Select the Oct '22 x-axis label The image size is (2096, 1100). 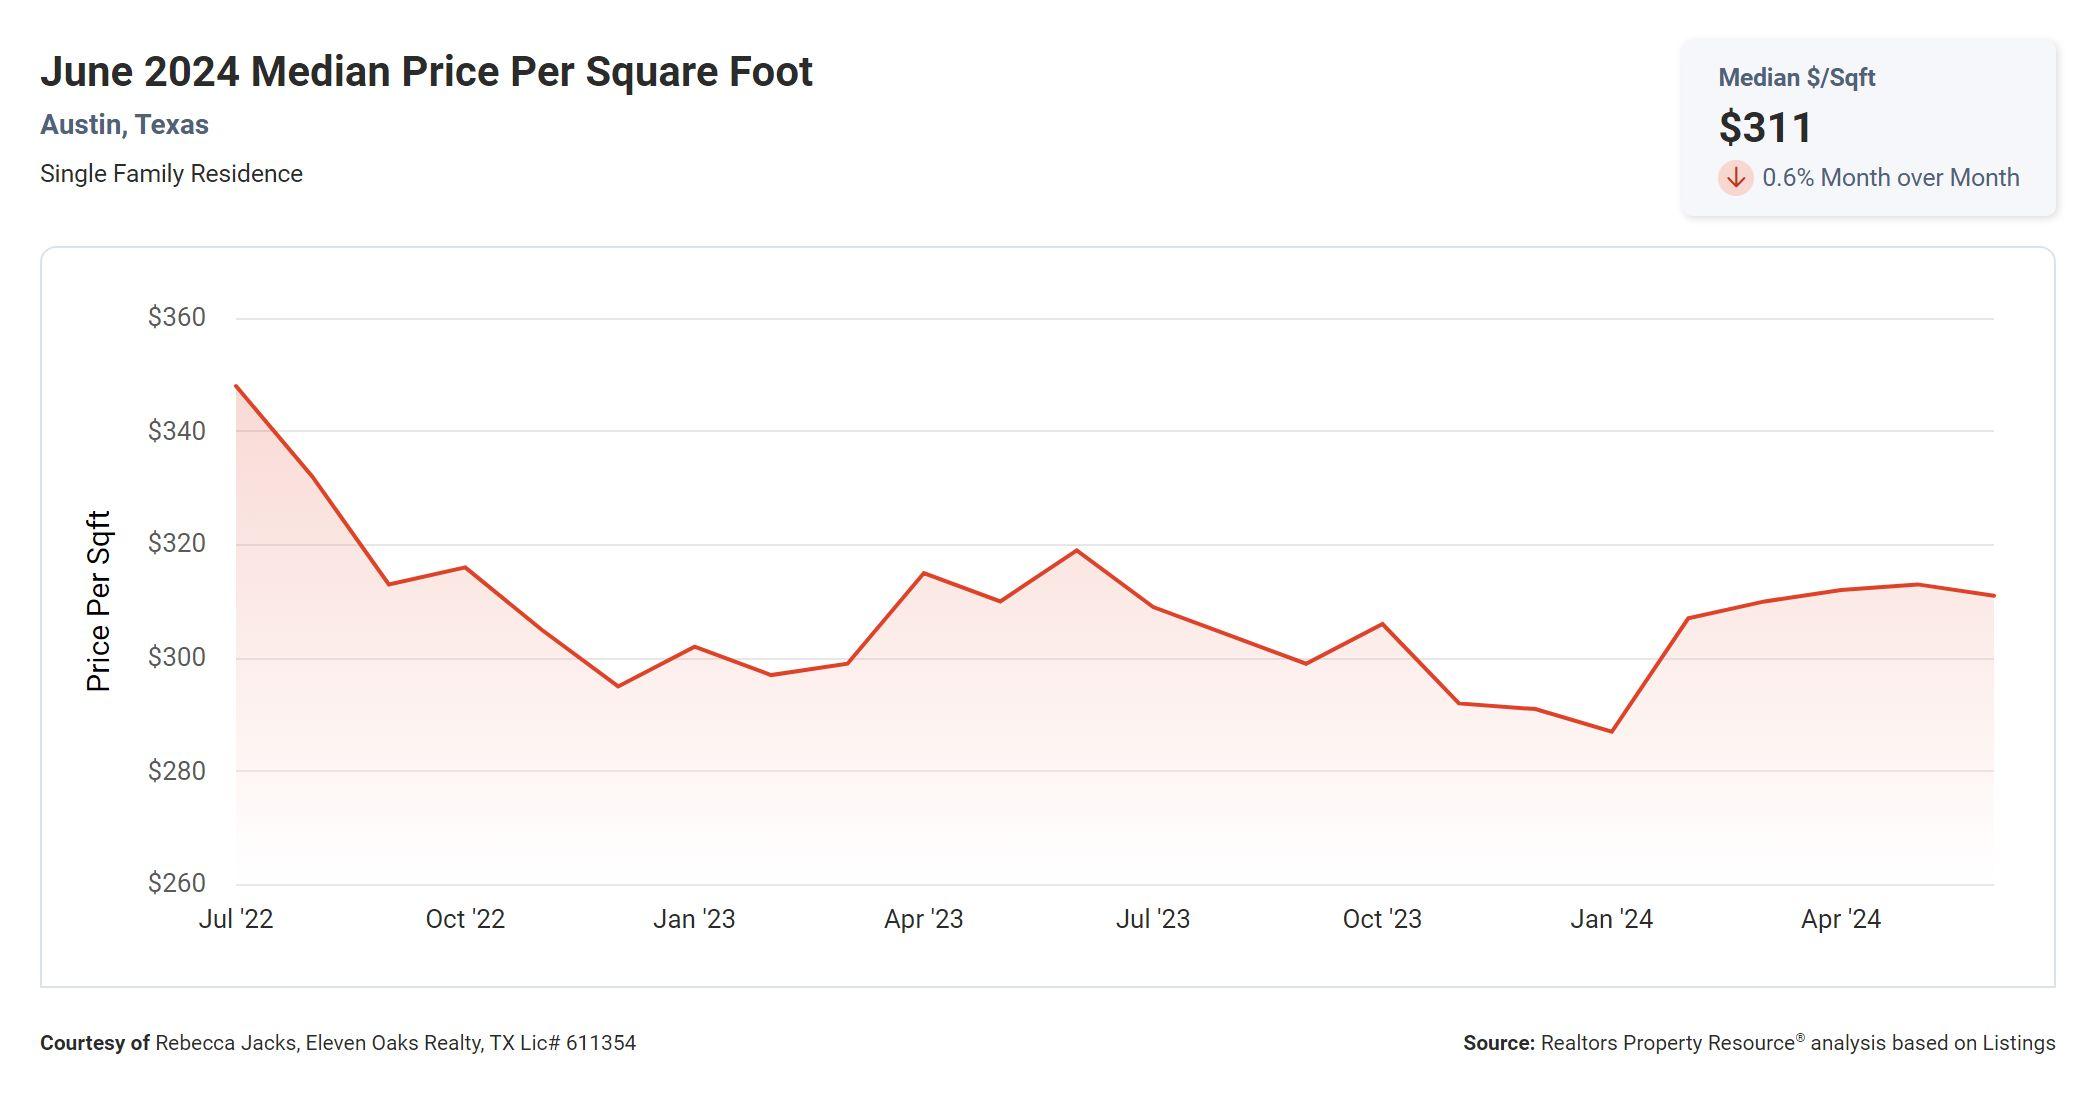pyautogui.click(x=465, y=919)
